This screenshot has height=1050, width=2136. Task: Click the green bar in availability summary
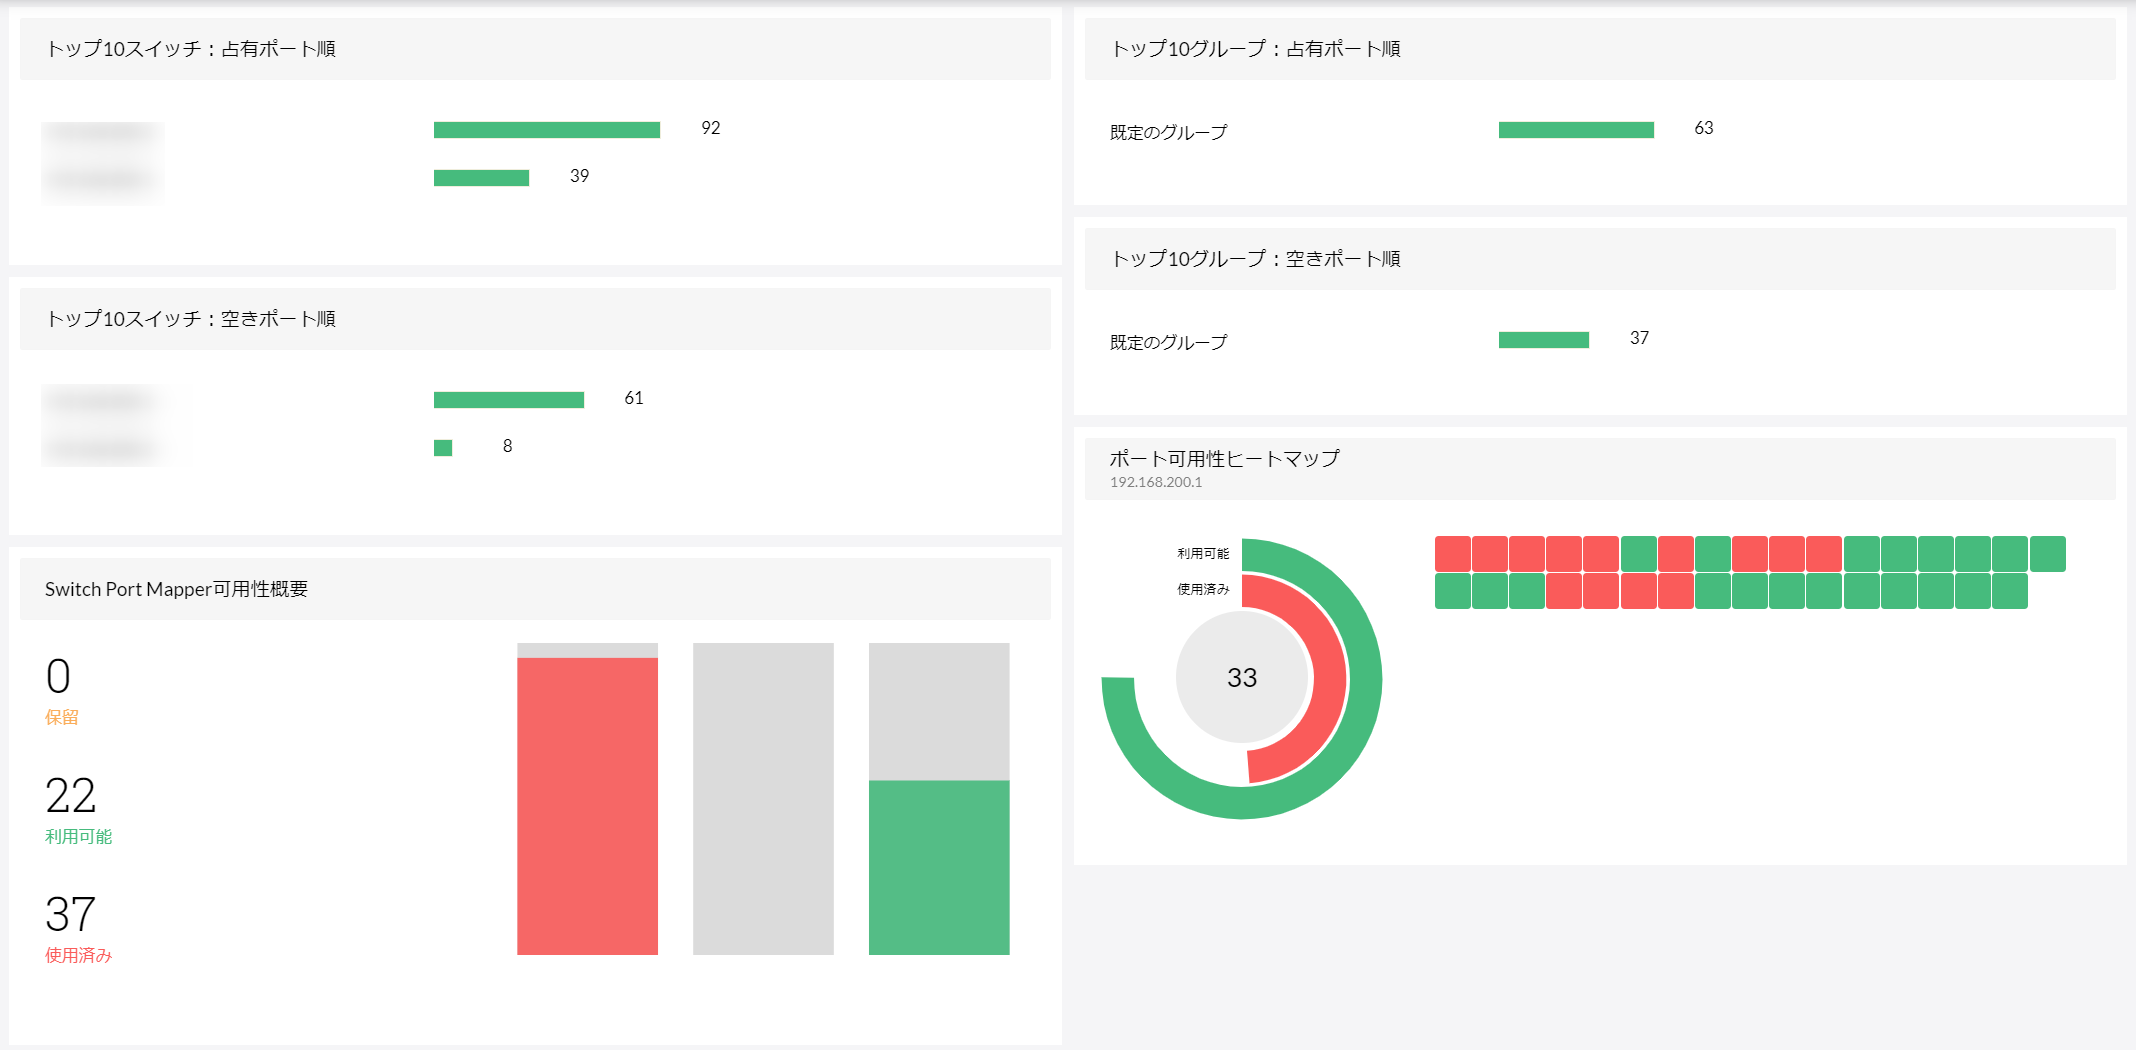[939, 867]
